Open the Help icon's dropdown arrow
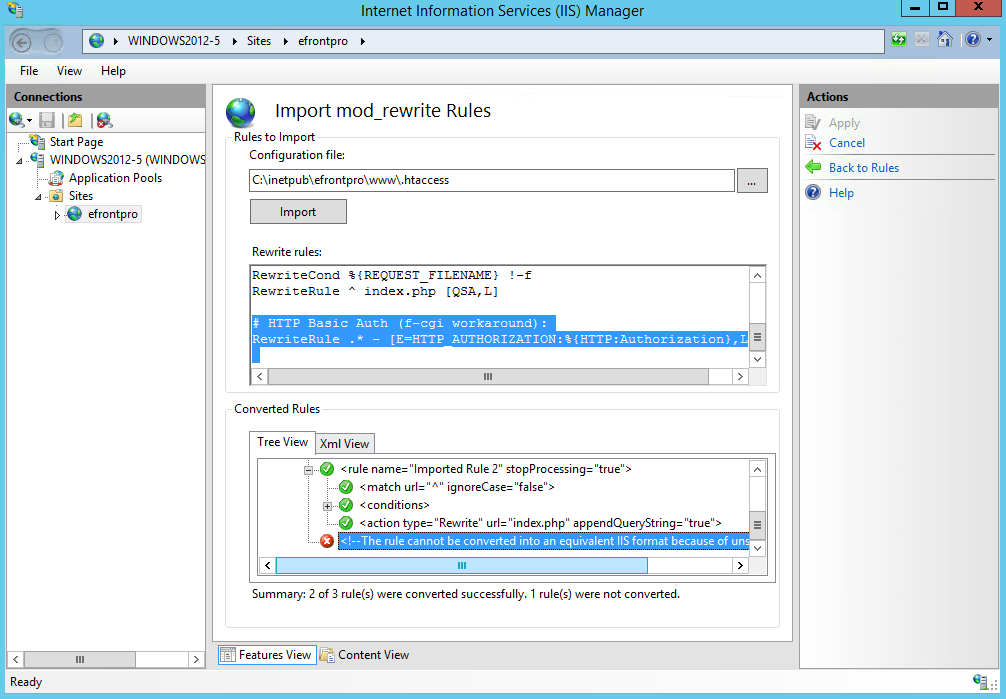This screenshot has height=699, width=1006. pos(989,40)
